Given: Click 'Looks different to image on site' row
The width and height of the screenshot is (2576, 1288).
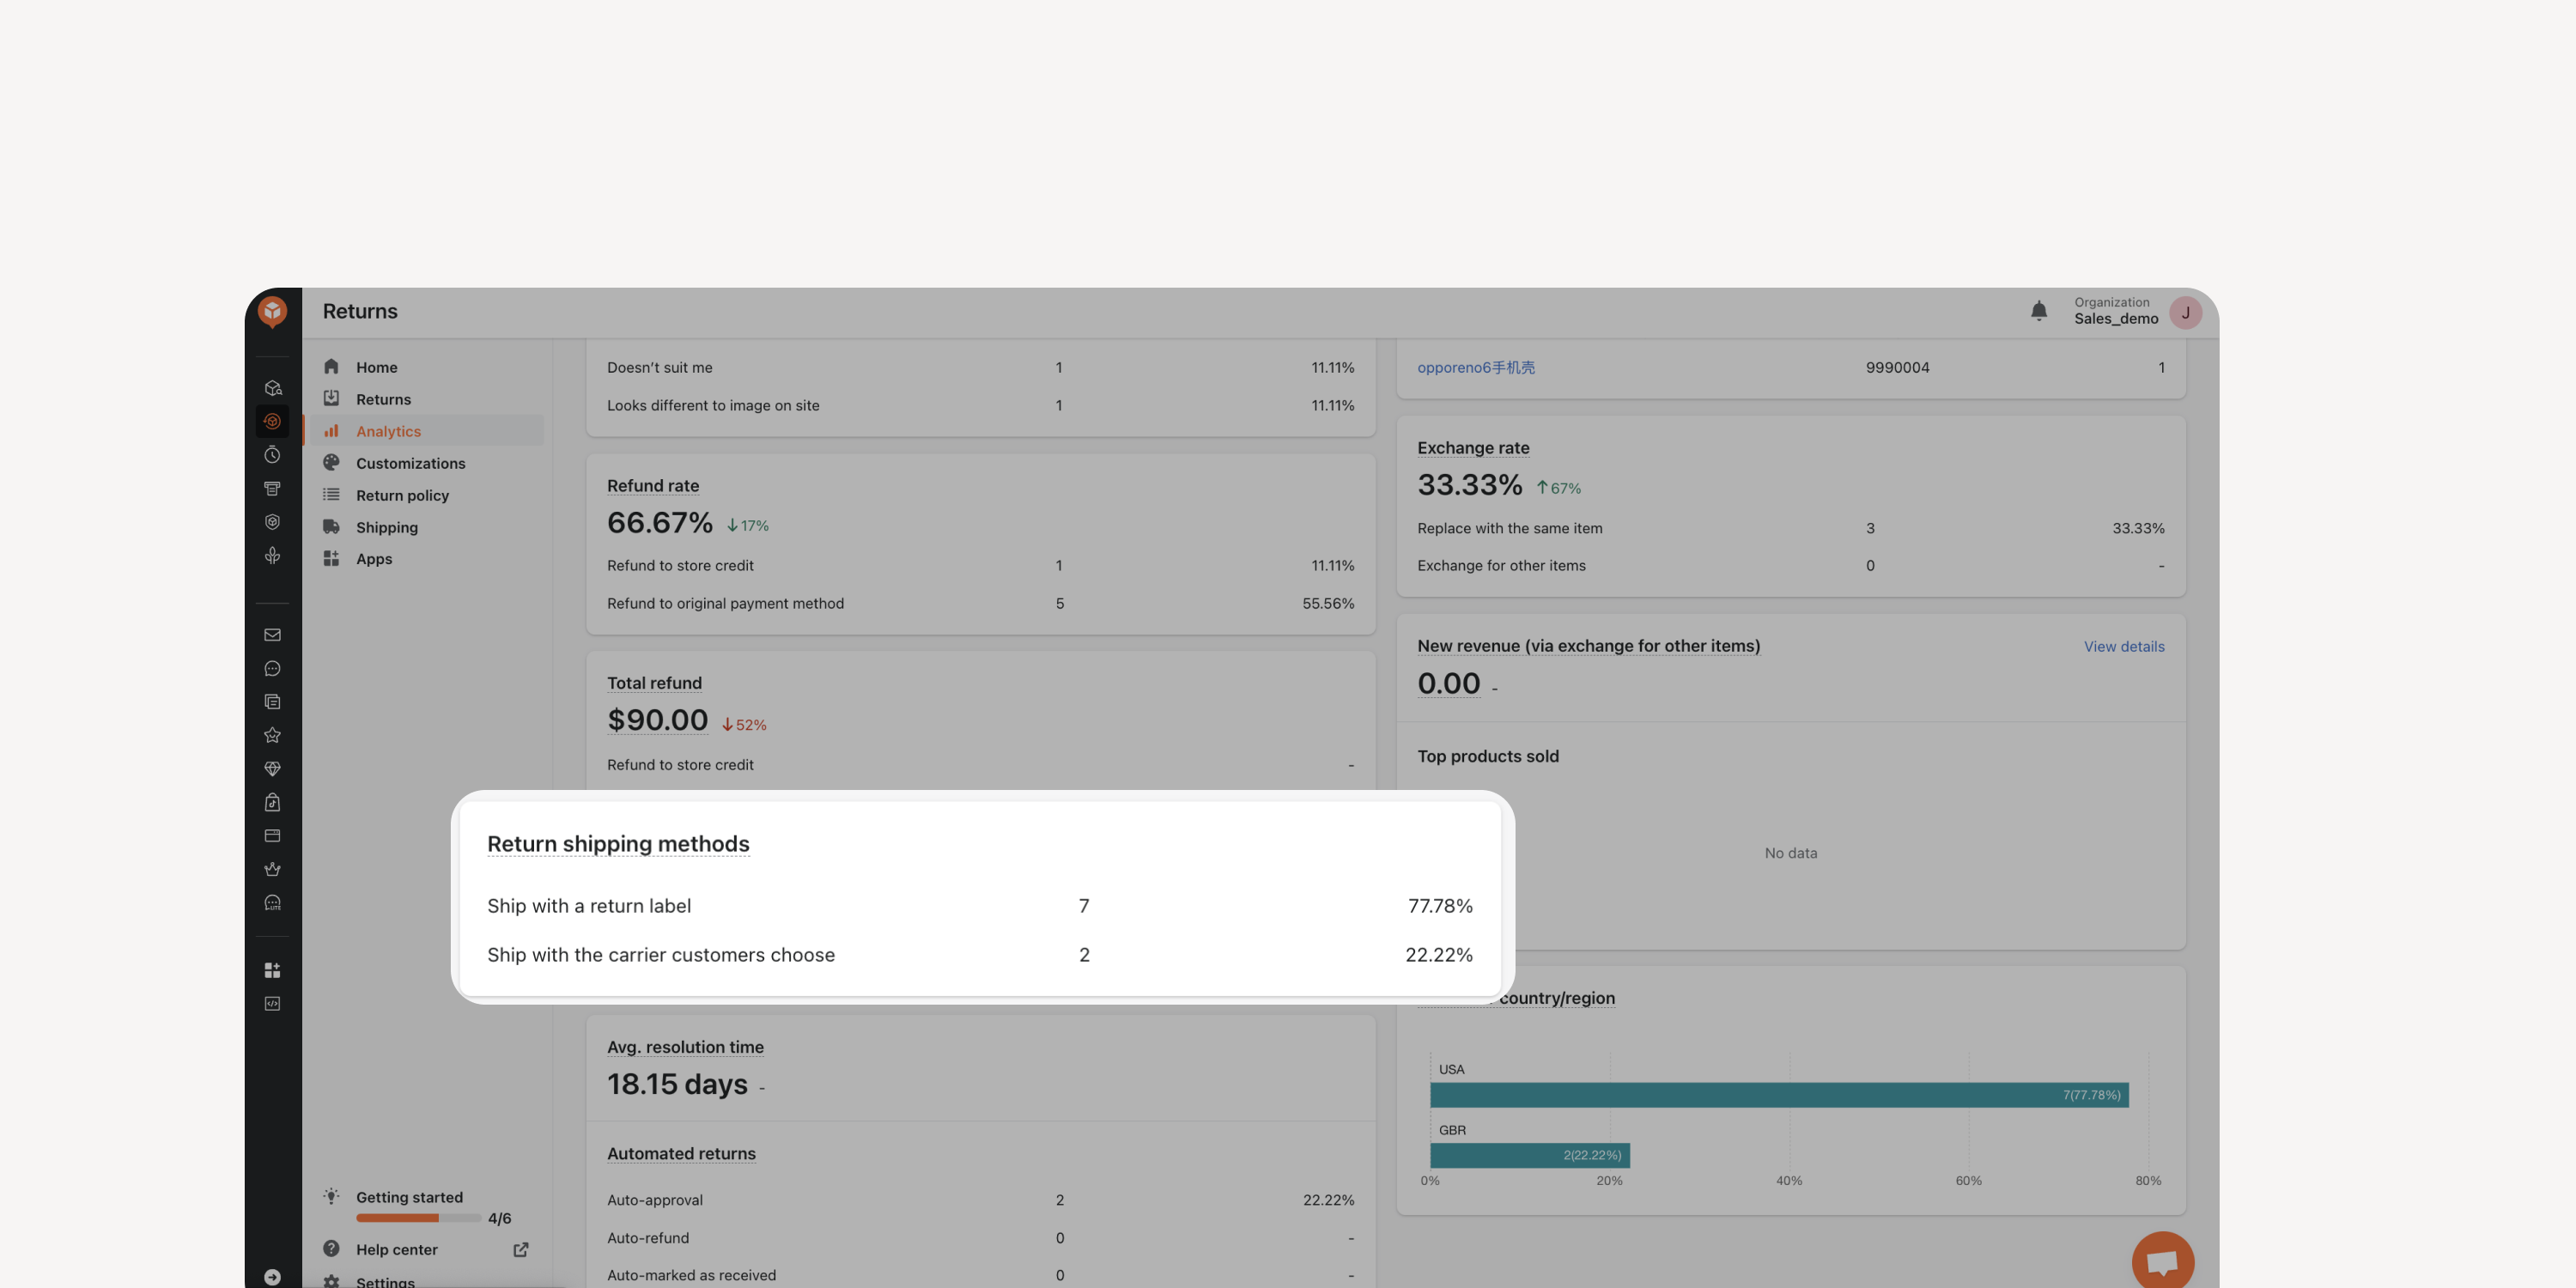Looking at the screenshot, I should [x=980, y=405].
